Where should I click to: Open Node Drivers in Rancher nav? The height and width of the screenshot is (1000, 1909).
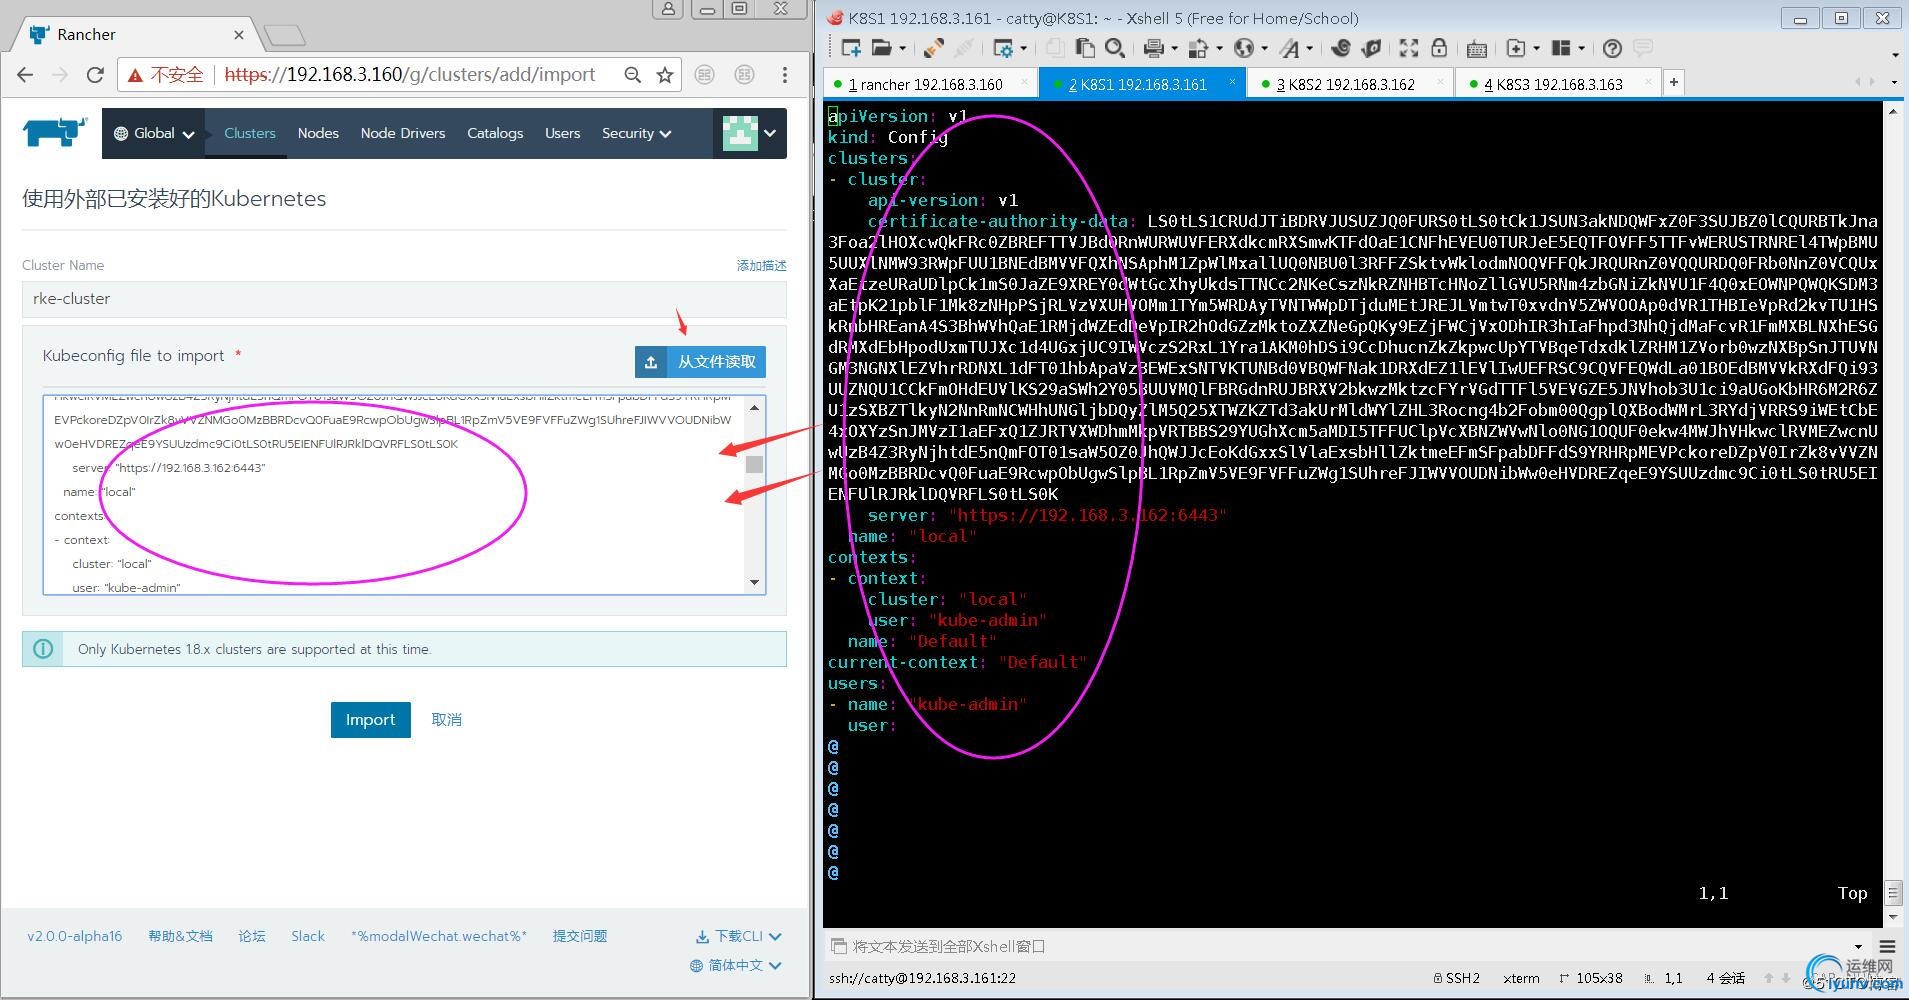tap(403, 133)
